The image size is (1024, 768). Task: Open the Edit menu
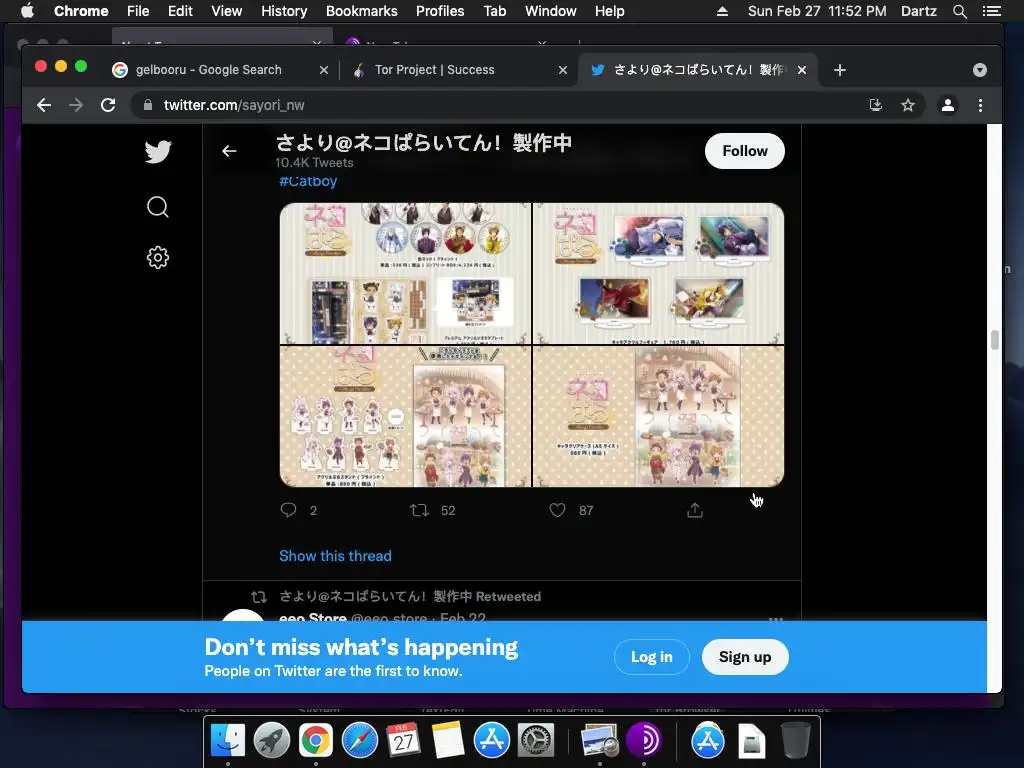tap(180, 11)
